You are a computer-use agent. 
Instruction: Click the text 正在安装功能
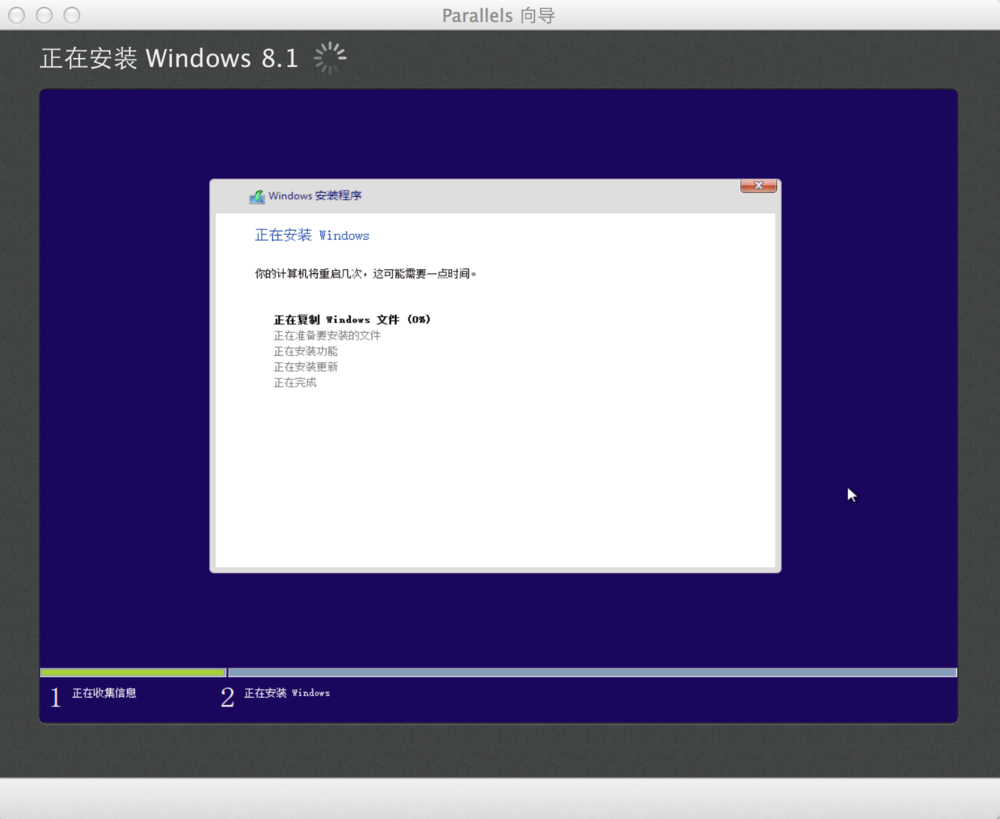coord(305,351)
